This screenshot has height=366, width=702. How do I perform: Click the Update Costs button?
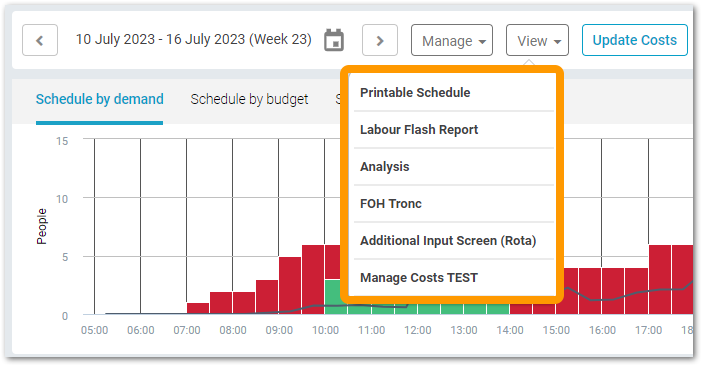coord(634,40)
